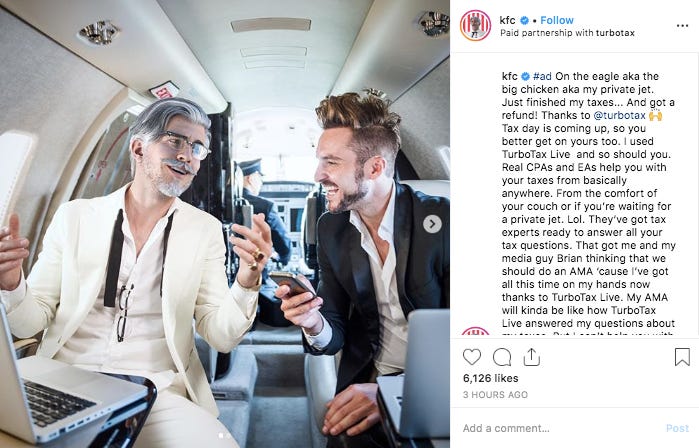Click the blue verified badge beside kfc
The width and height of the screenshot is (699, 448).
click(x=525, y=20)
